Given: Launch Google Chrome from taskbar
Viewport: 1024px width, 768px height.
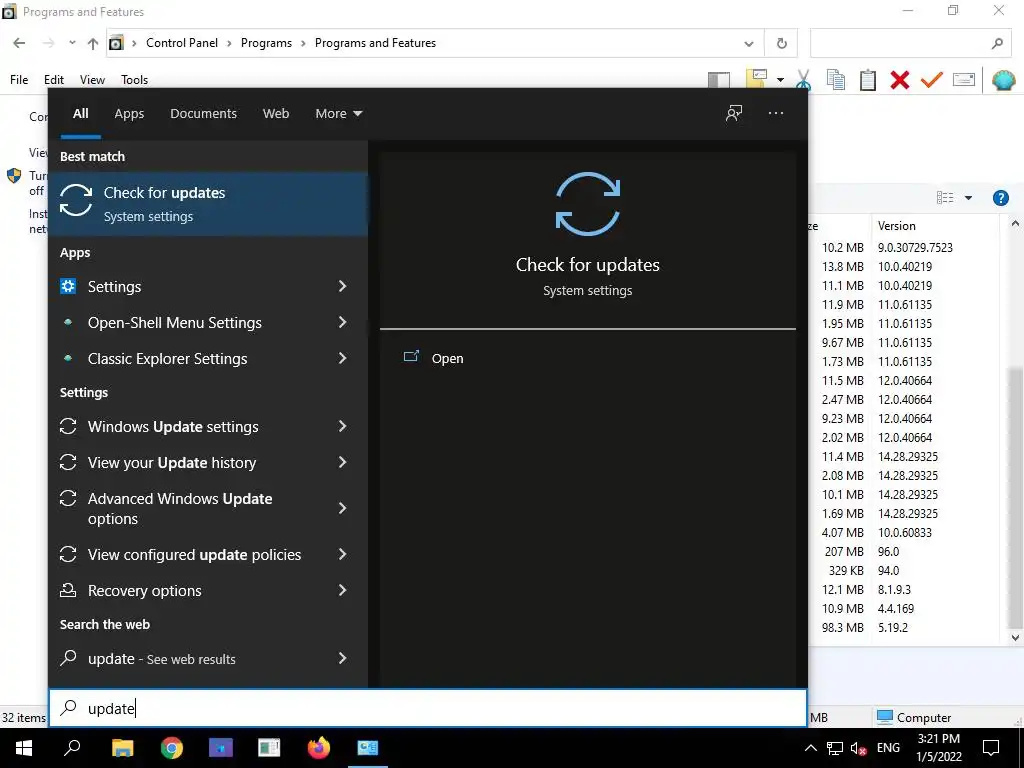Looking at the screenshot, I should tap(172, 748).
